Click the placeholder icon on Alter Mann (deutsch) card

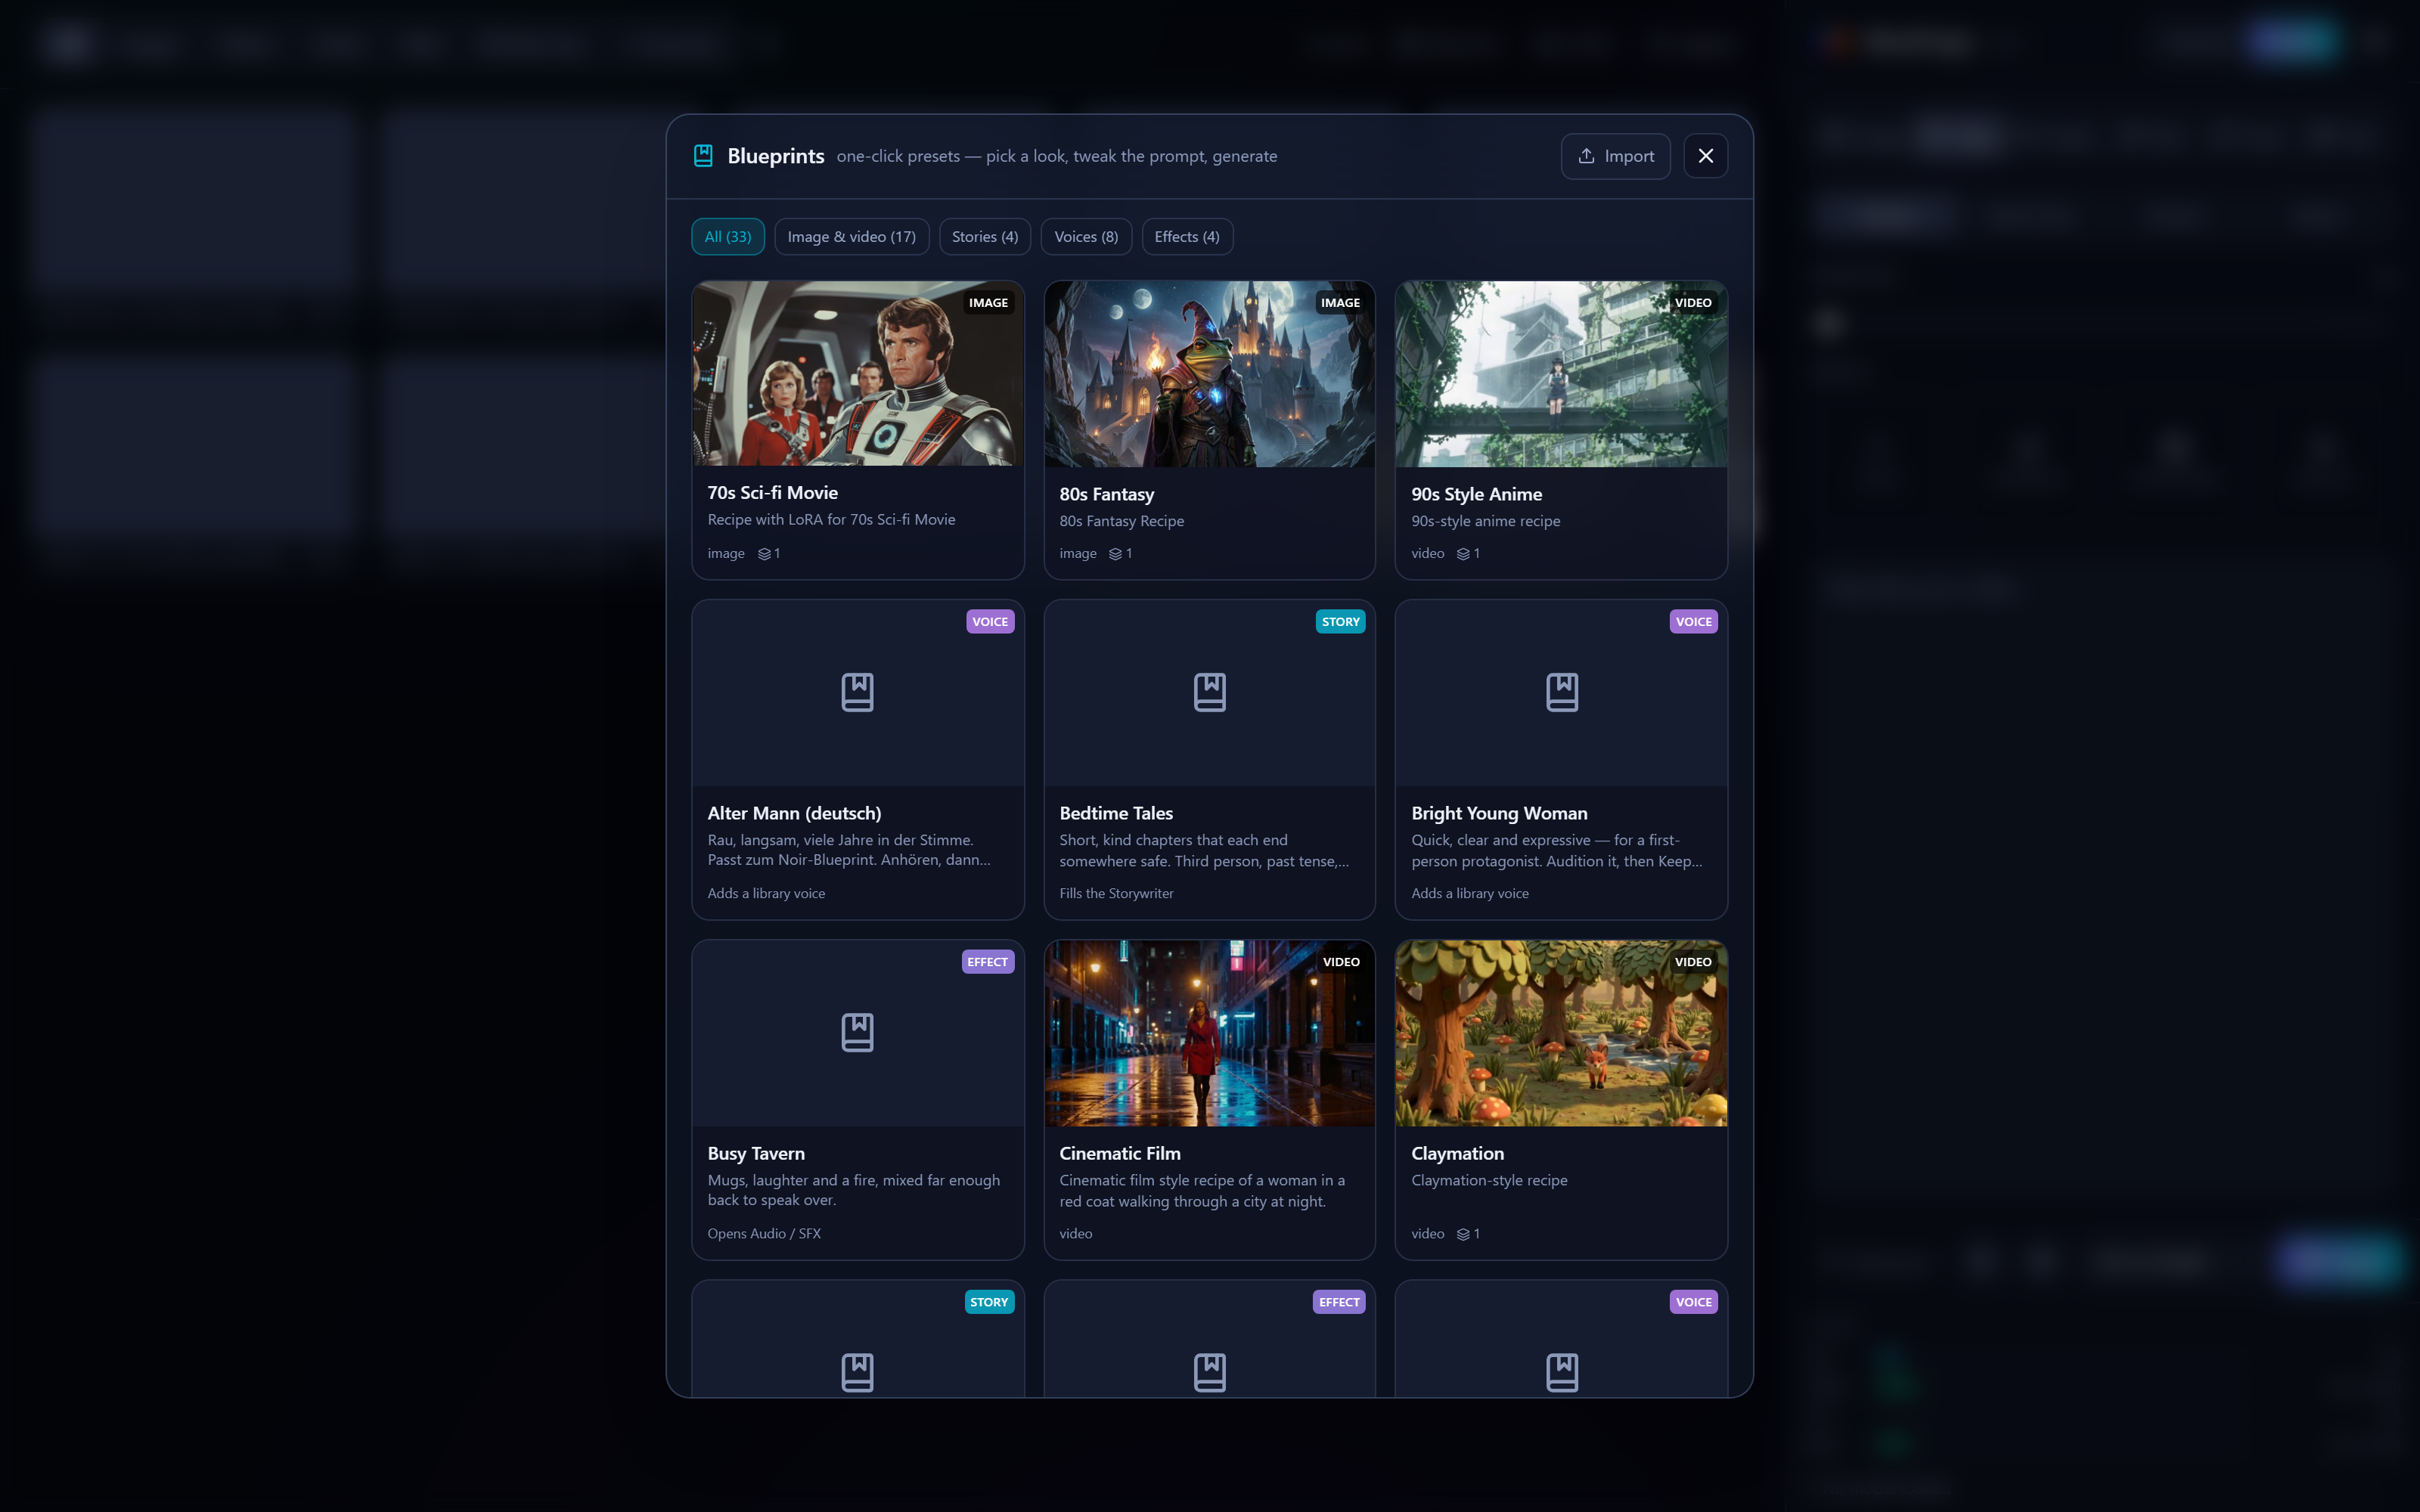(857, 692)
